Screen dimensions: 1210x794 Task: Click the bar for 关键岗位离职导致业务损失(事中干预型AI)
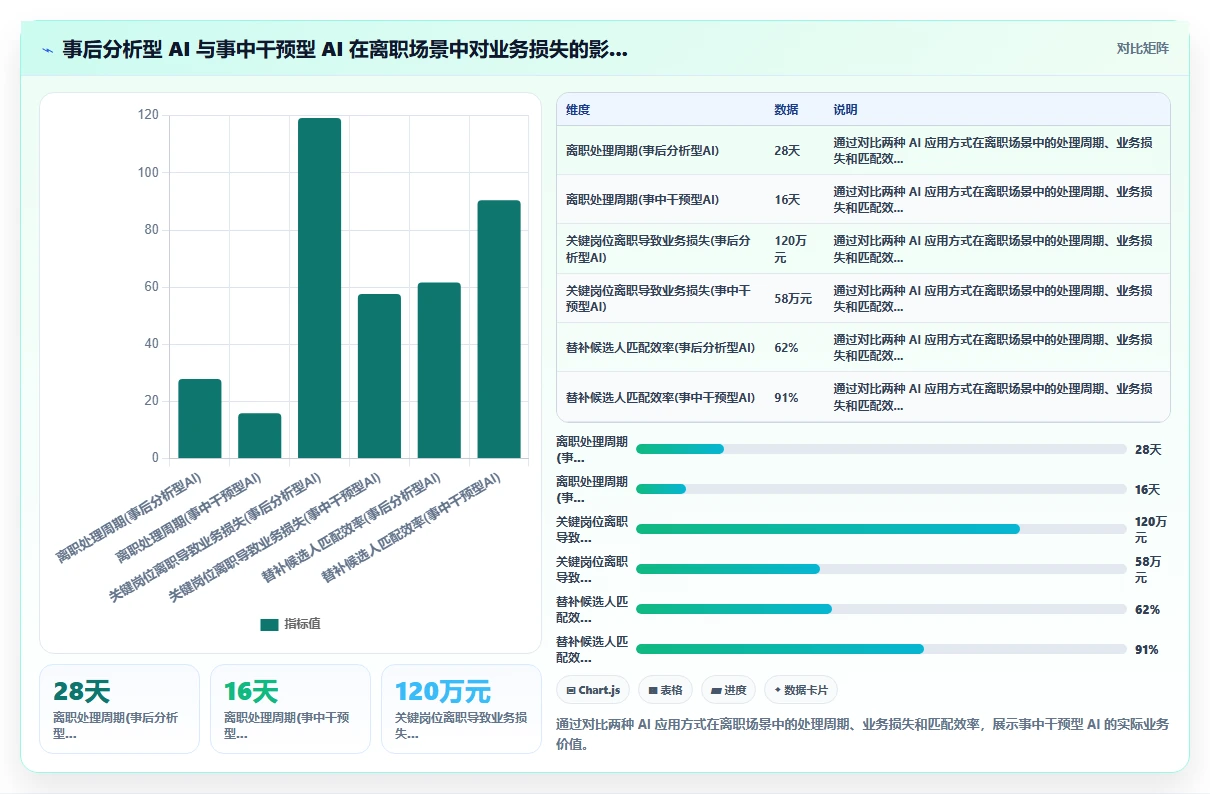(379, 376)
